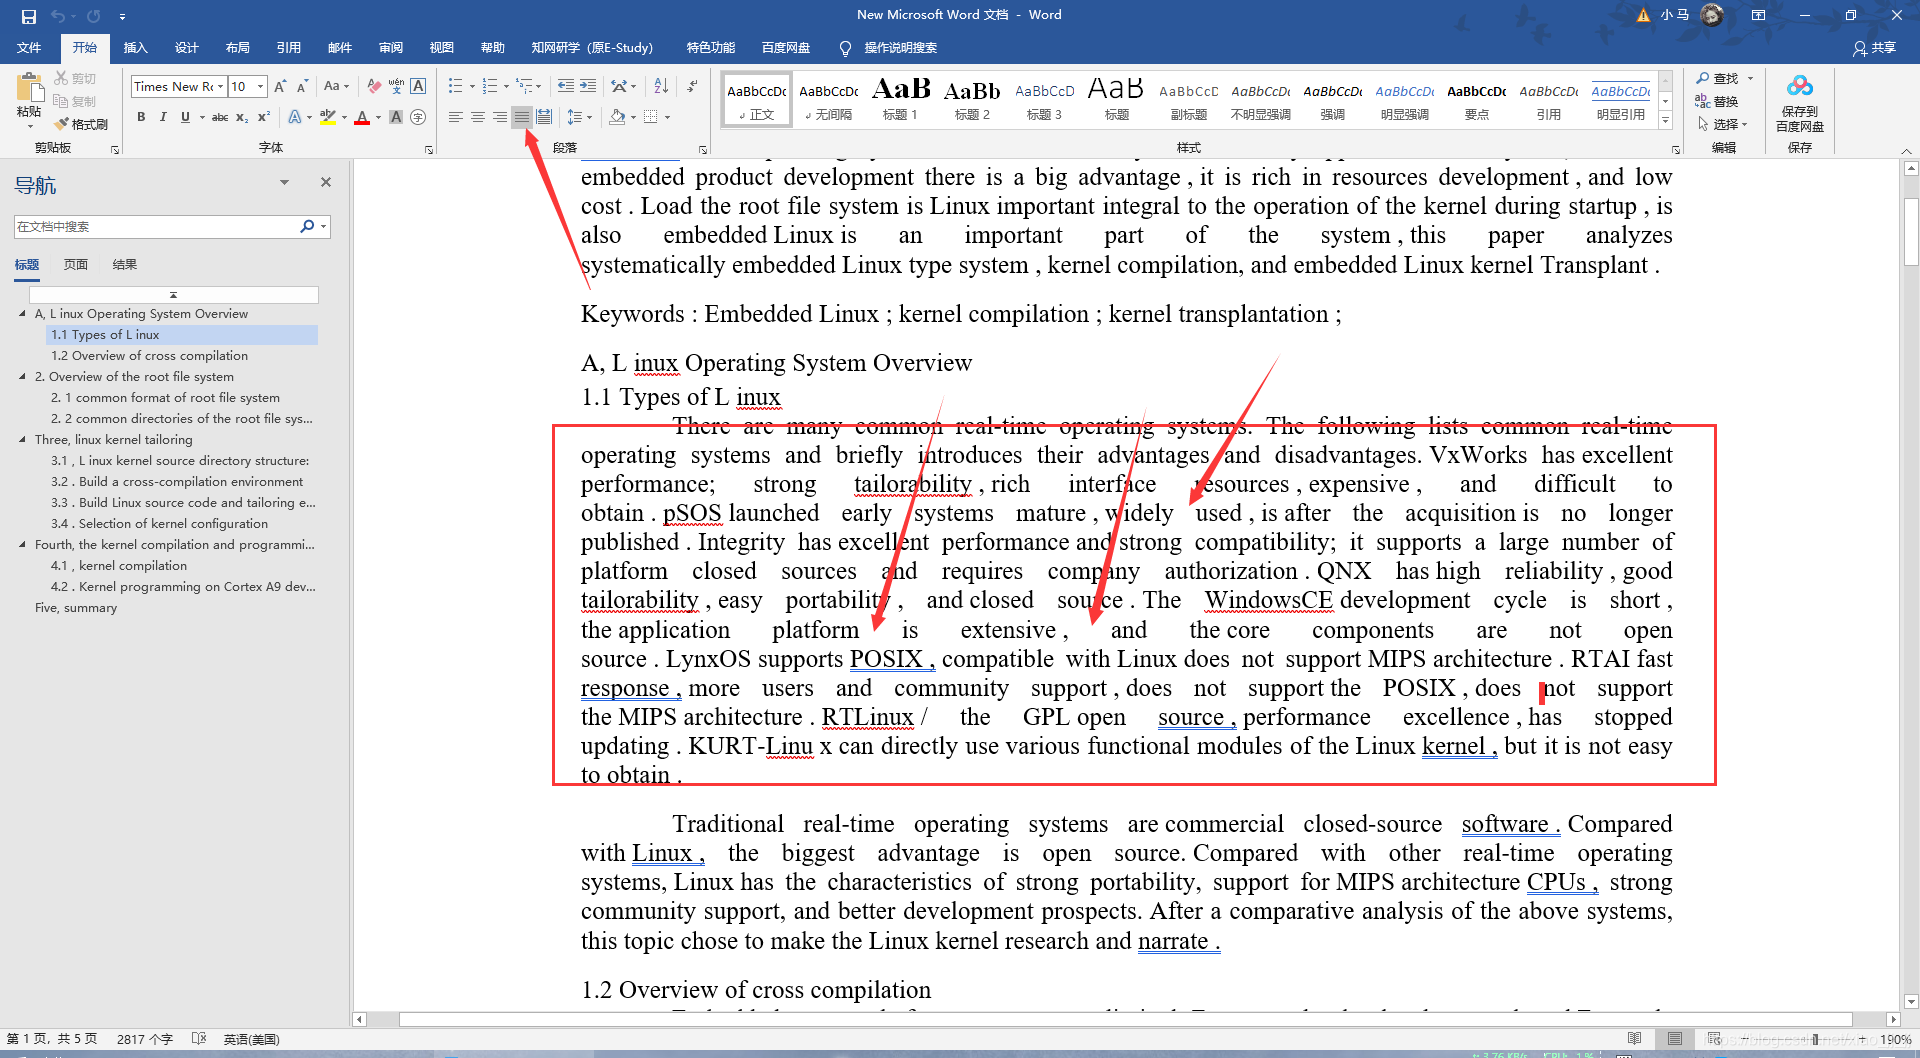Click the Decrease Font Size icon

click(302, 87)
